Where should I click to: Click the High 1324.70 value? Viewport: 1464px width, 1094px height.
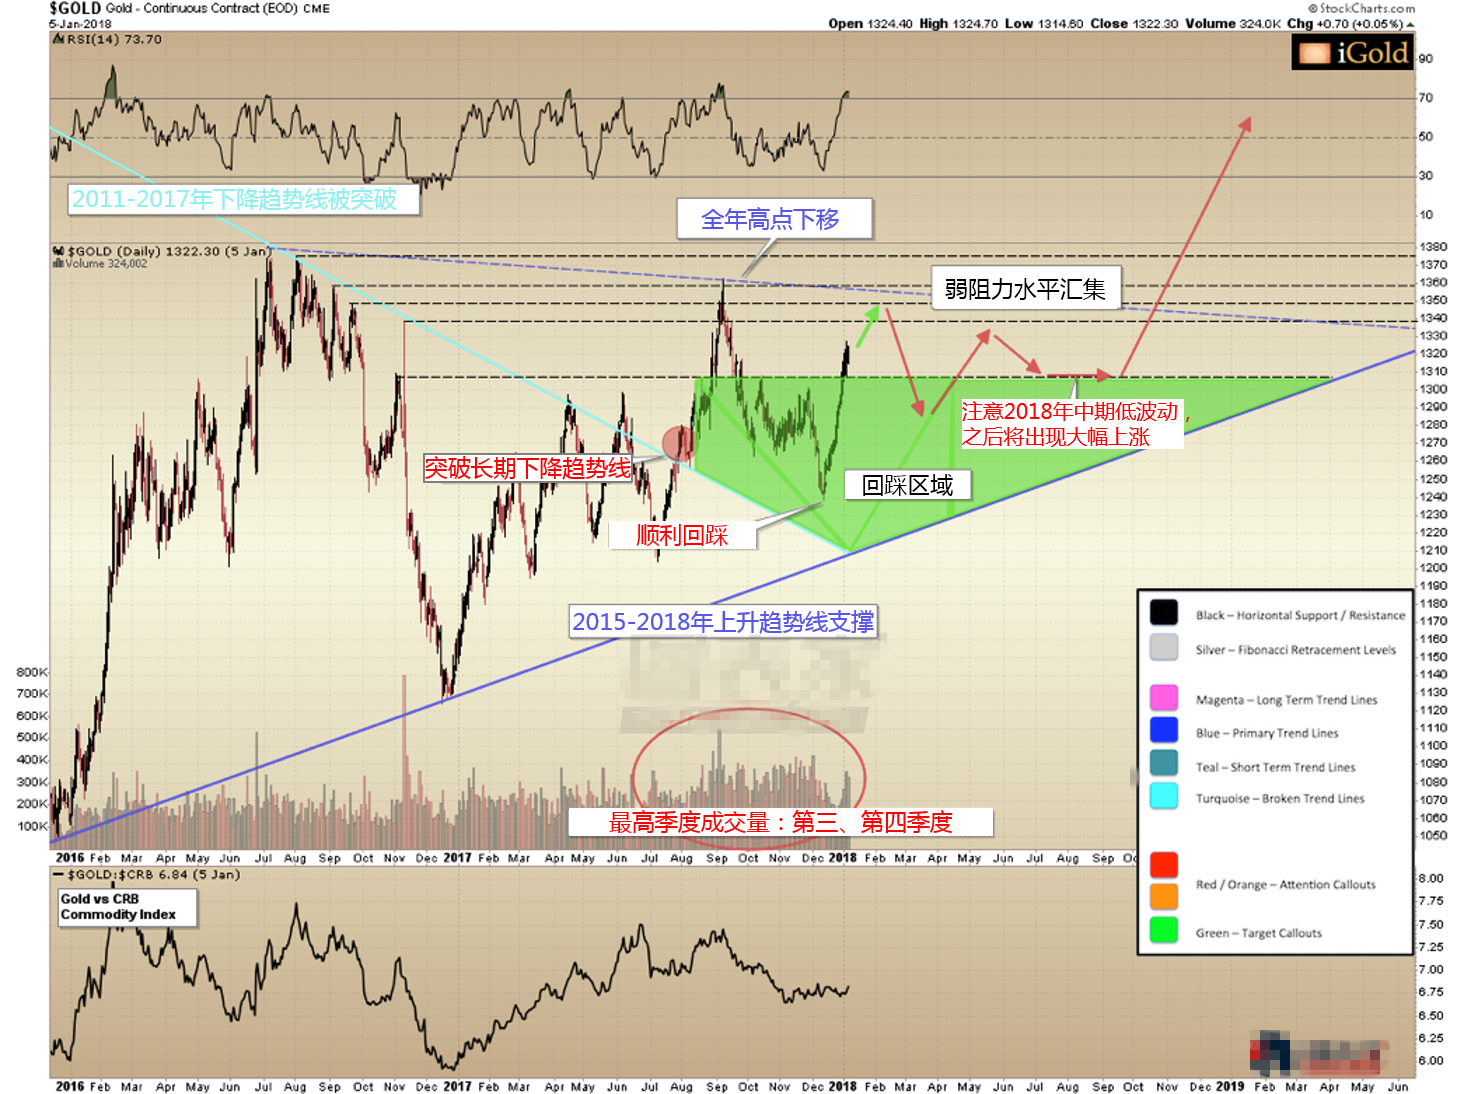click(958, 24)
